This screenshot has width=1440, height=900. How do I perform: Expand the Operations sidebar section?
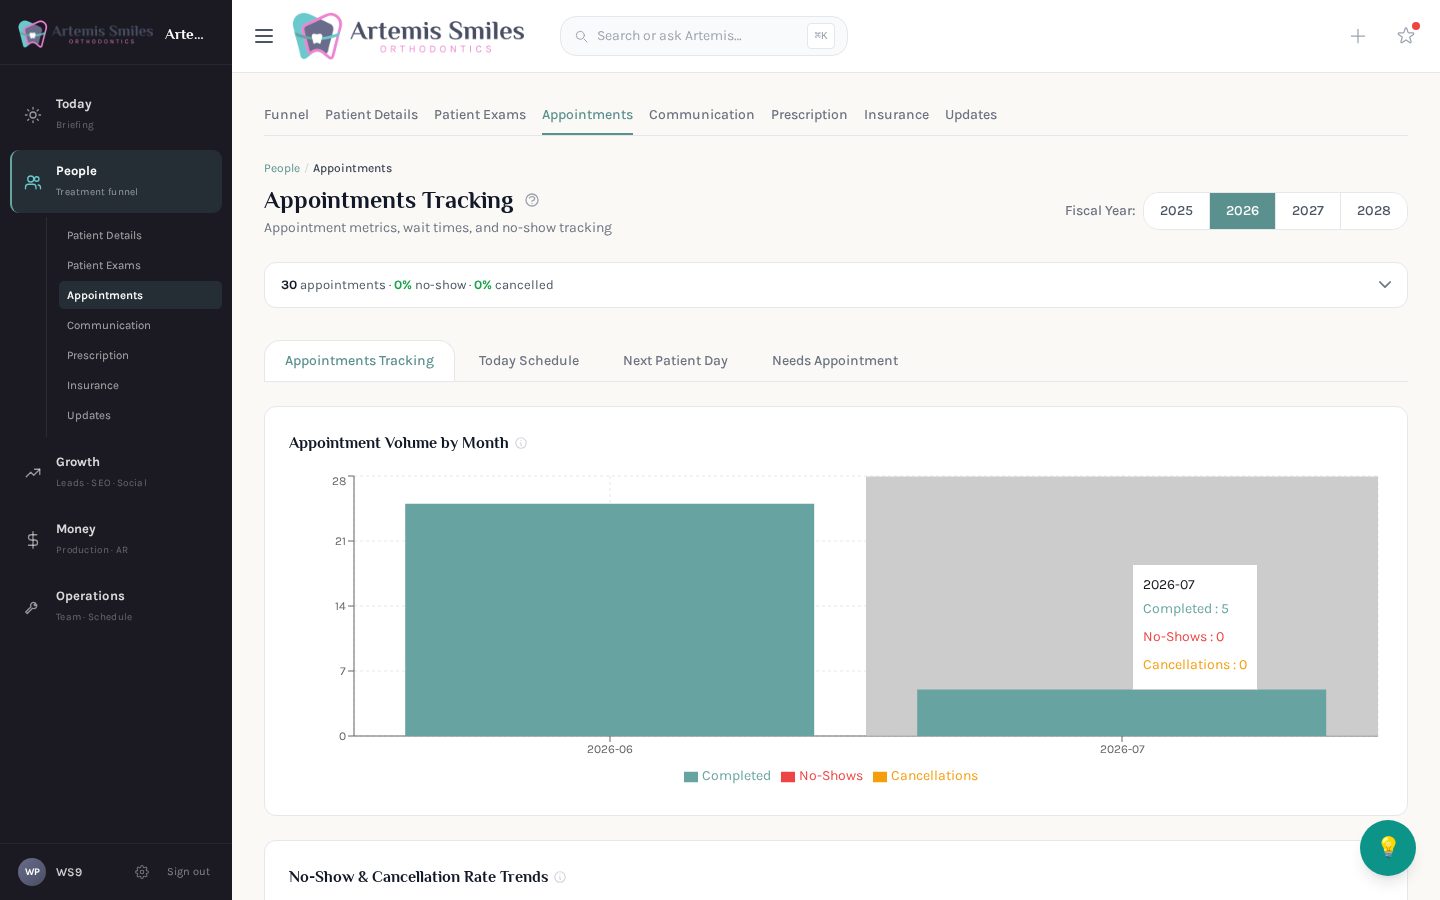coord(116,606)
